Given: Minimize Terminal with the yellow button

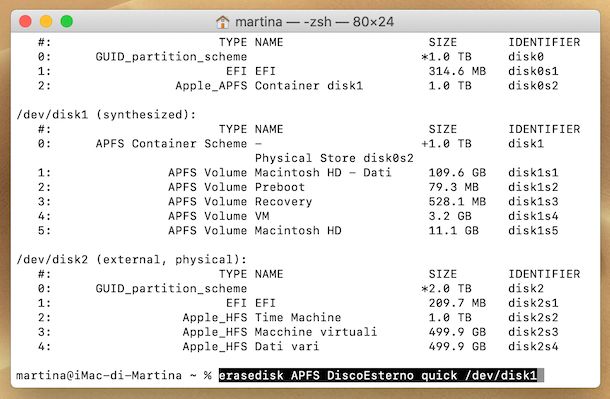Looking at the screenshot, I should point(46,21).
